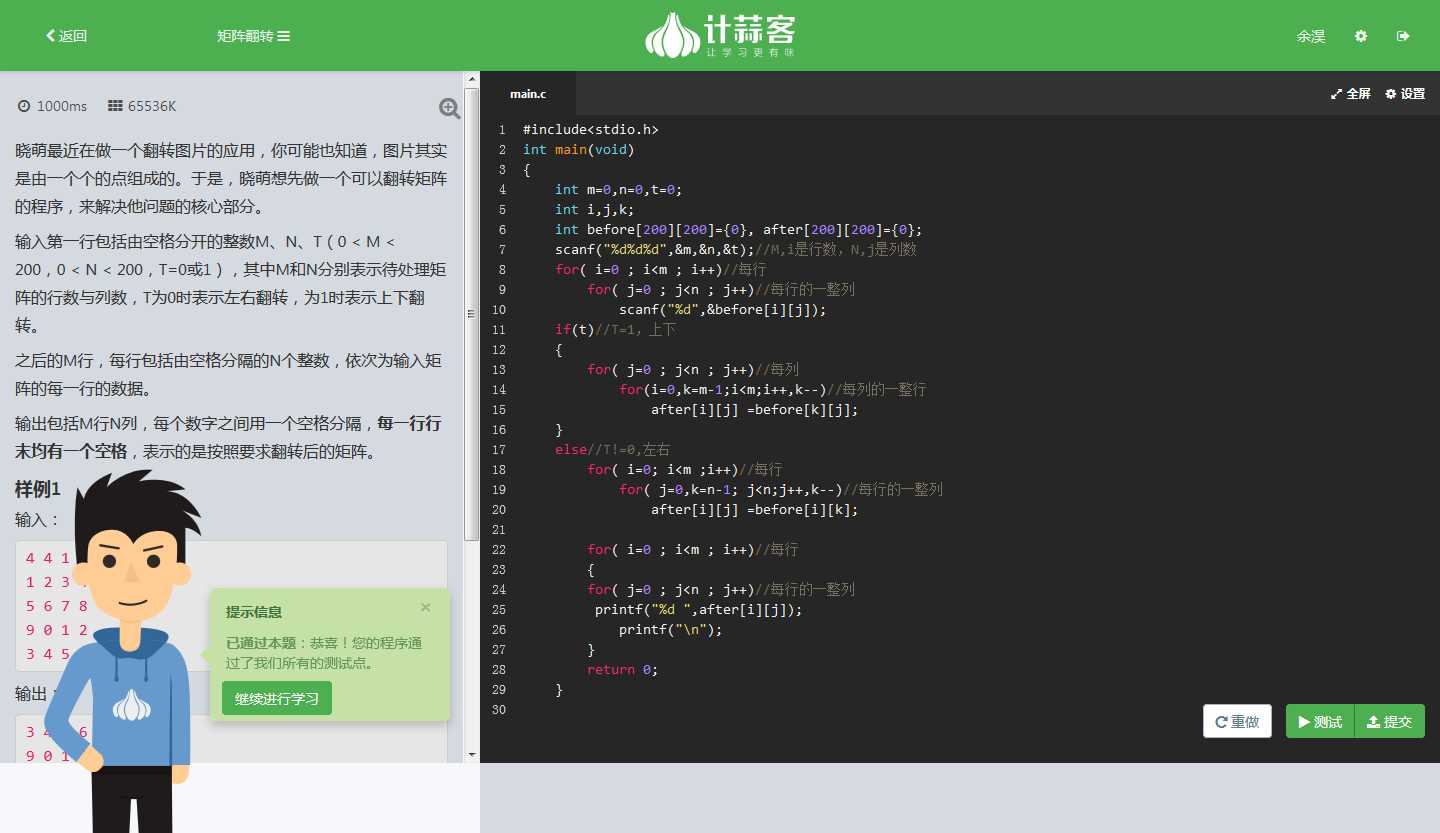
Task: Open the 矩阵翻转 chapter menu
Action: point(253,36)
